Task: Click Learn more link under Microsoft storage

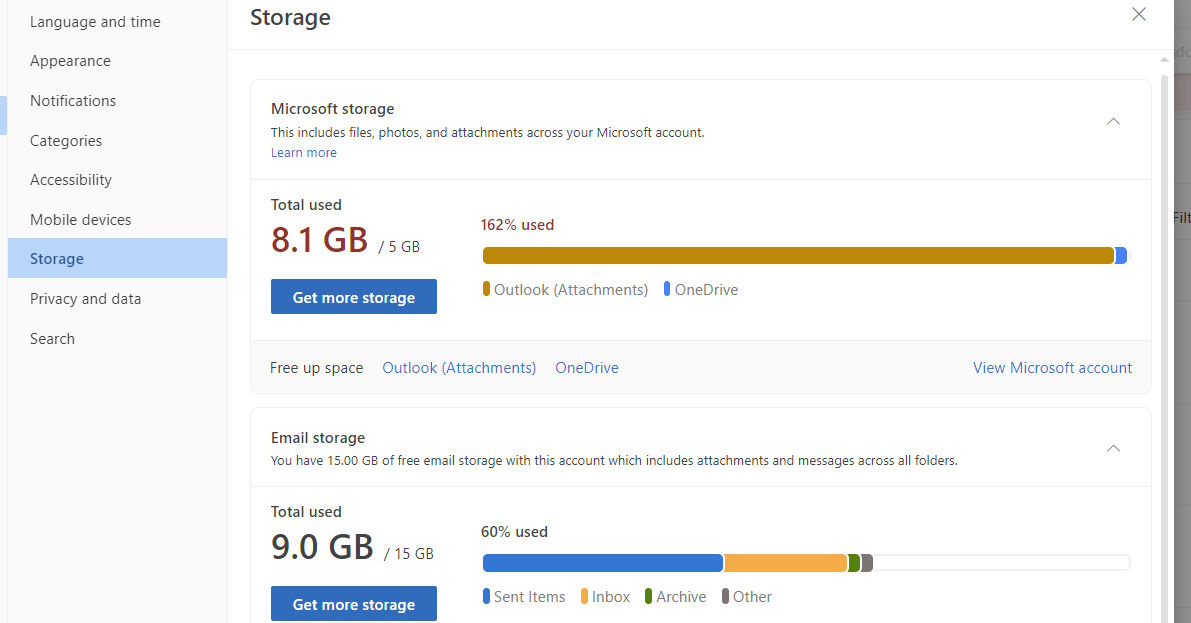Action: 303,153
